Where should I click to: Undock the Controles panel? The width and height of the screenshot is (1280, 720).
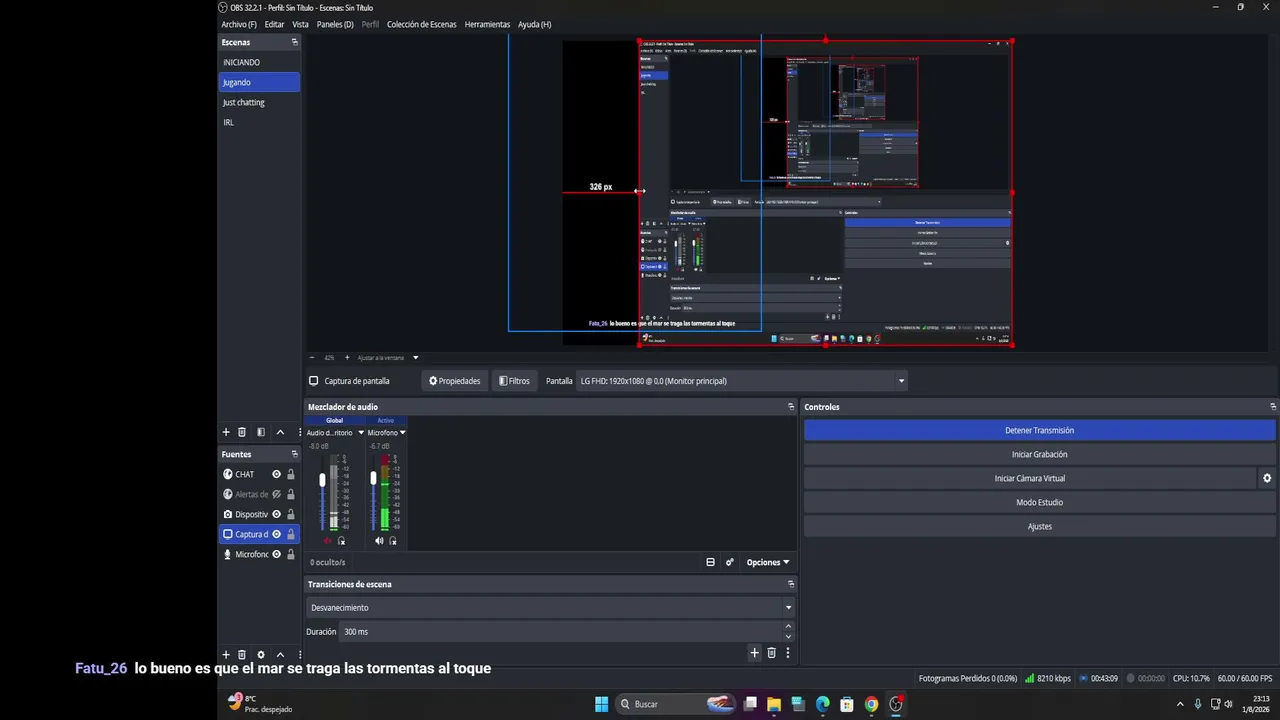pyautogui.click(x=1273, y=407)
